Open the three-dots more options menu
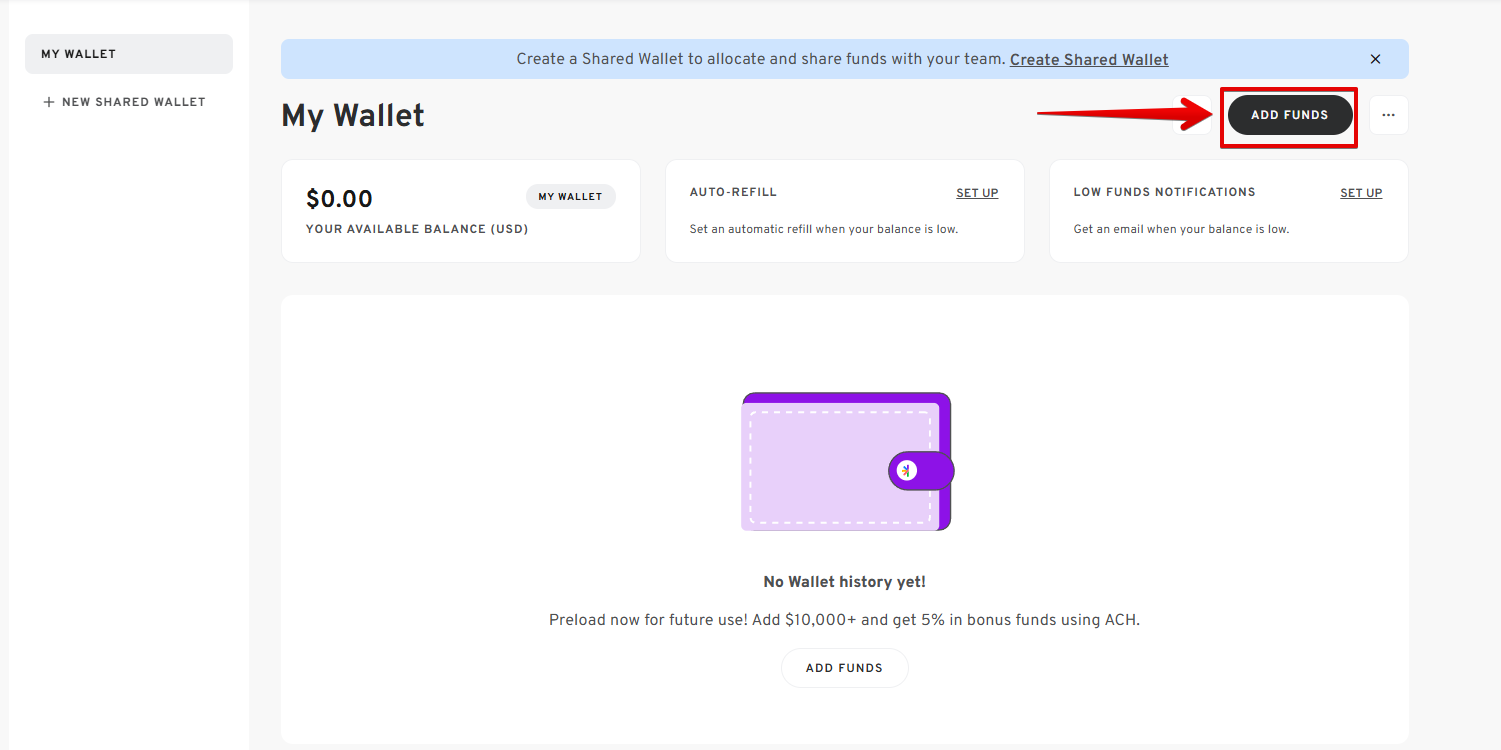The height and width of the screenshot is (750, 1501). click(1388, 115)
